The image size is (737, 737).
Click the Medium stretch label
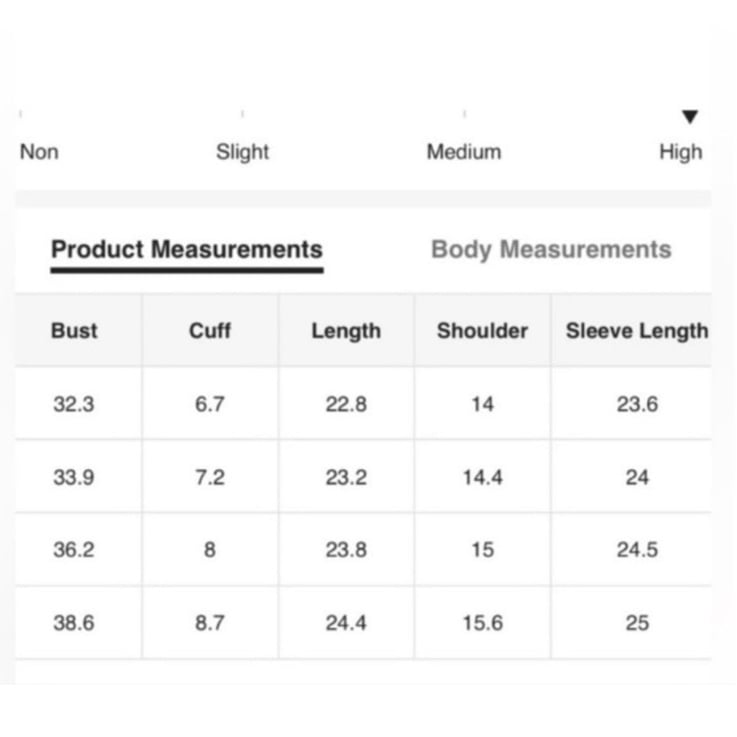click(464, 152)
